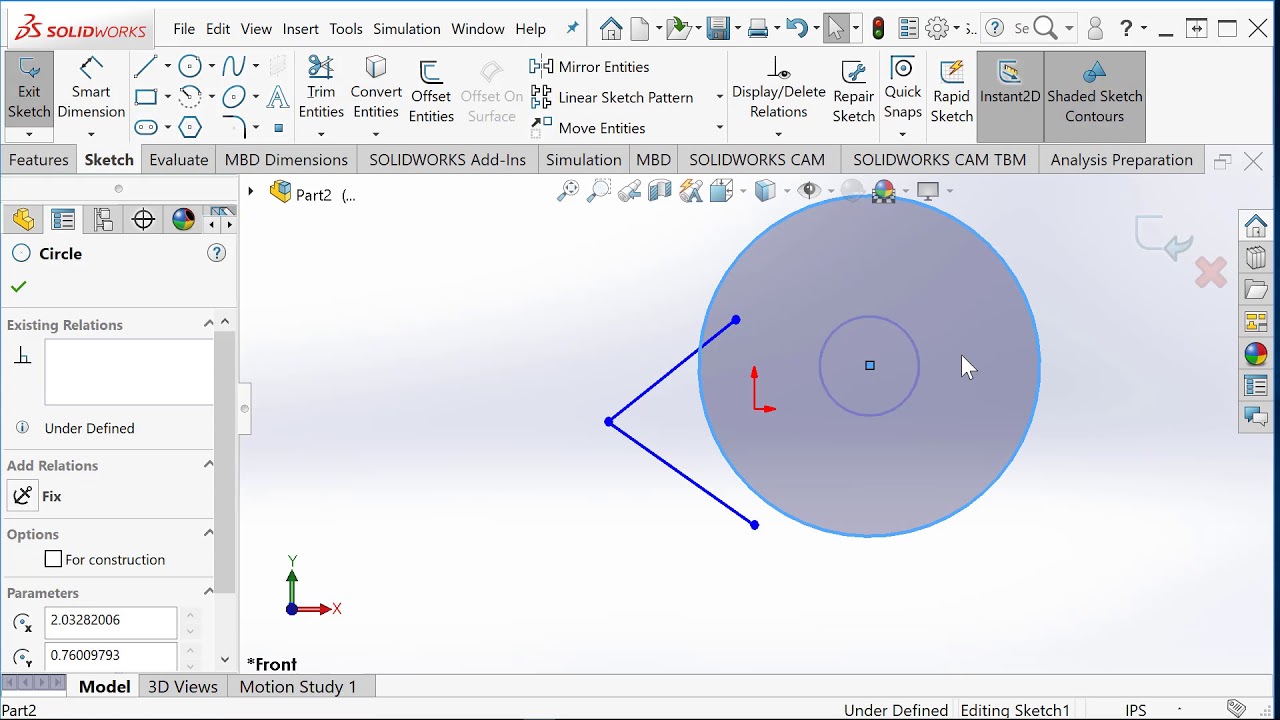The width and height of the screenshot is (1280, 720).
Task: Cancel sketch with red X corner icon
Action: click(x=1211, y=273)
